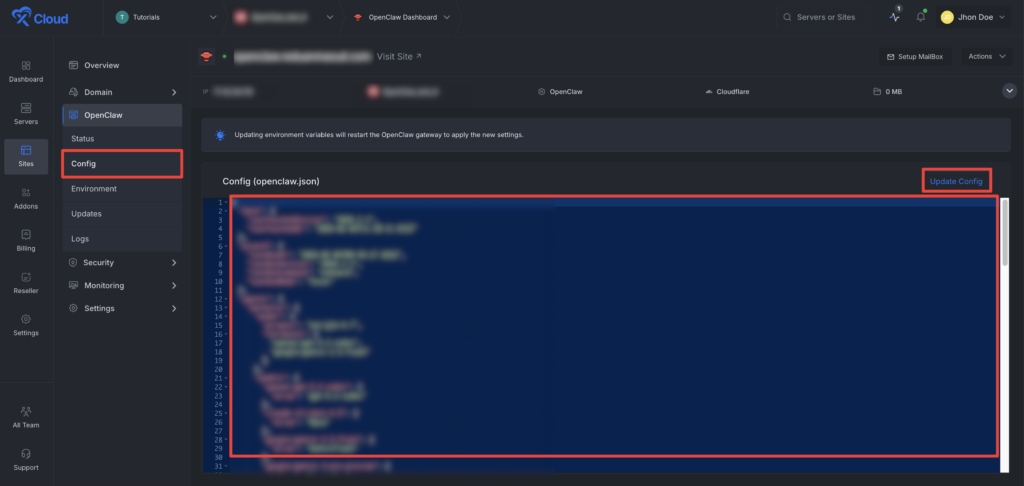The width and height of the screenshot is (1024, 486).
Task: Click the activity pulse icon
Action: coord(895,17)
